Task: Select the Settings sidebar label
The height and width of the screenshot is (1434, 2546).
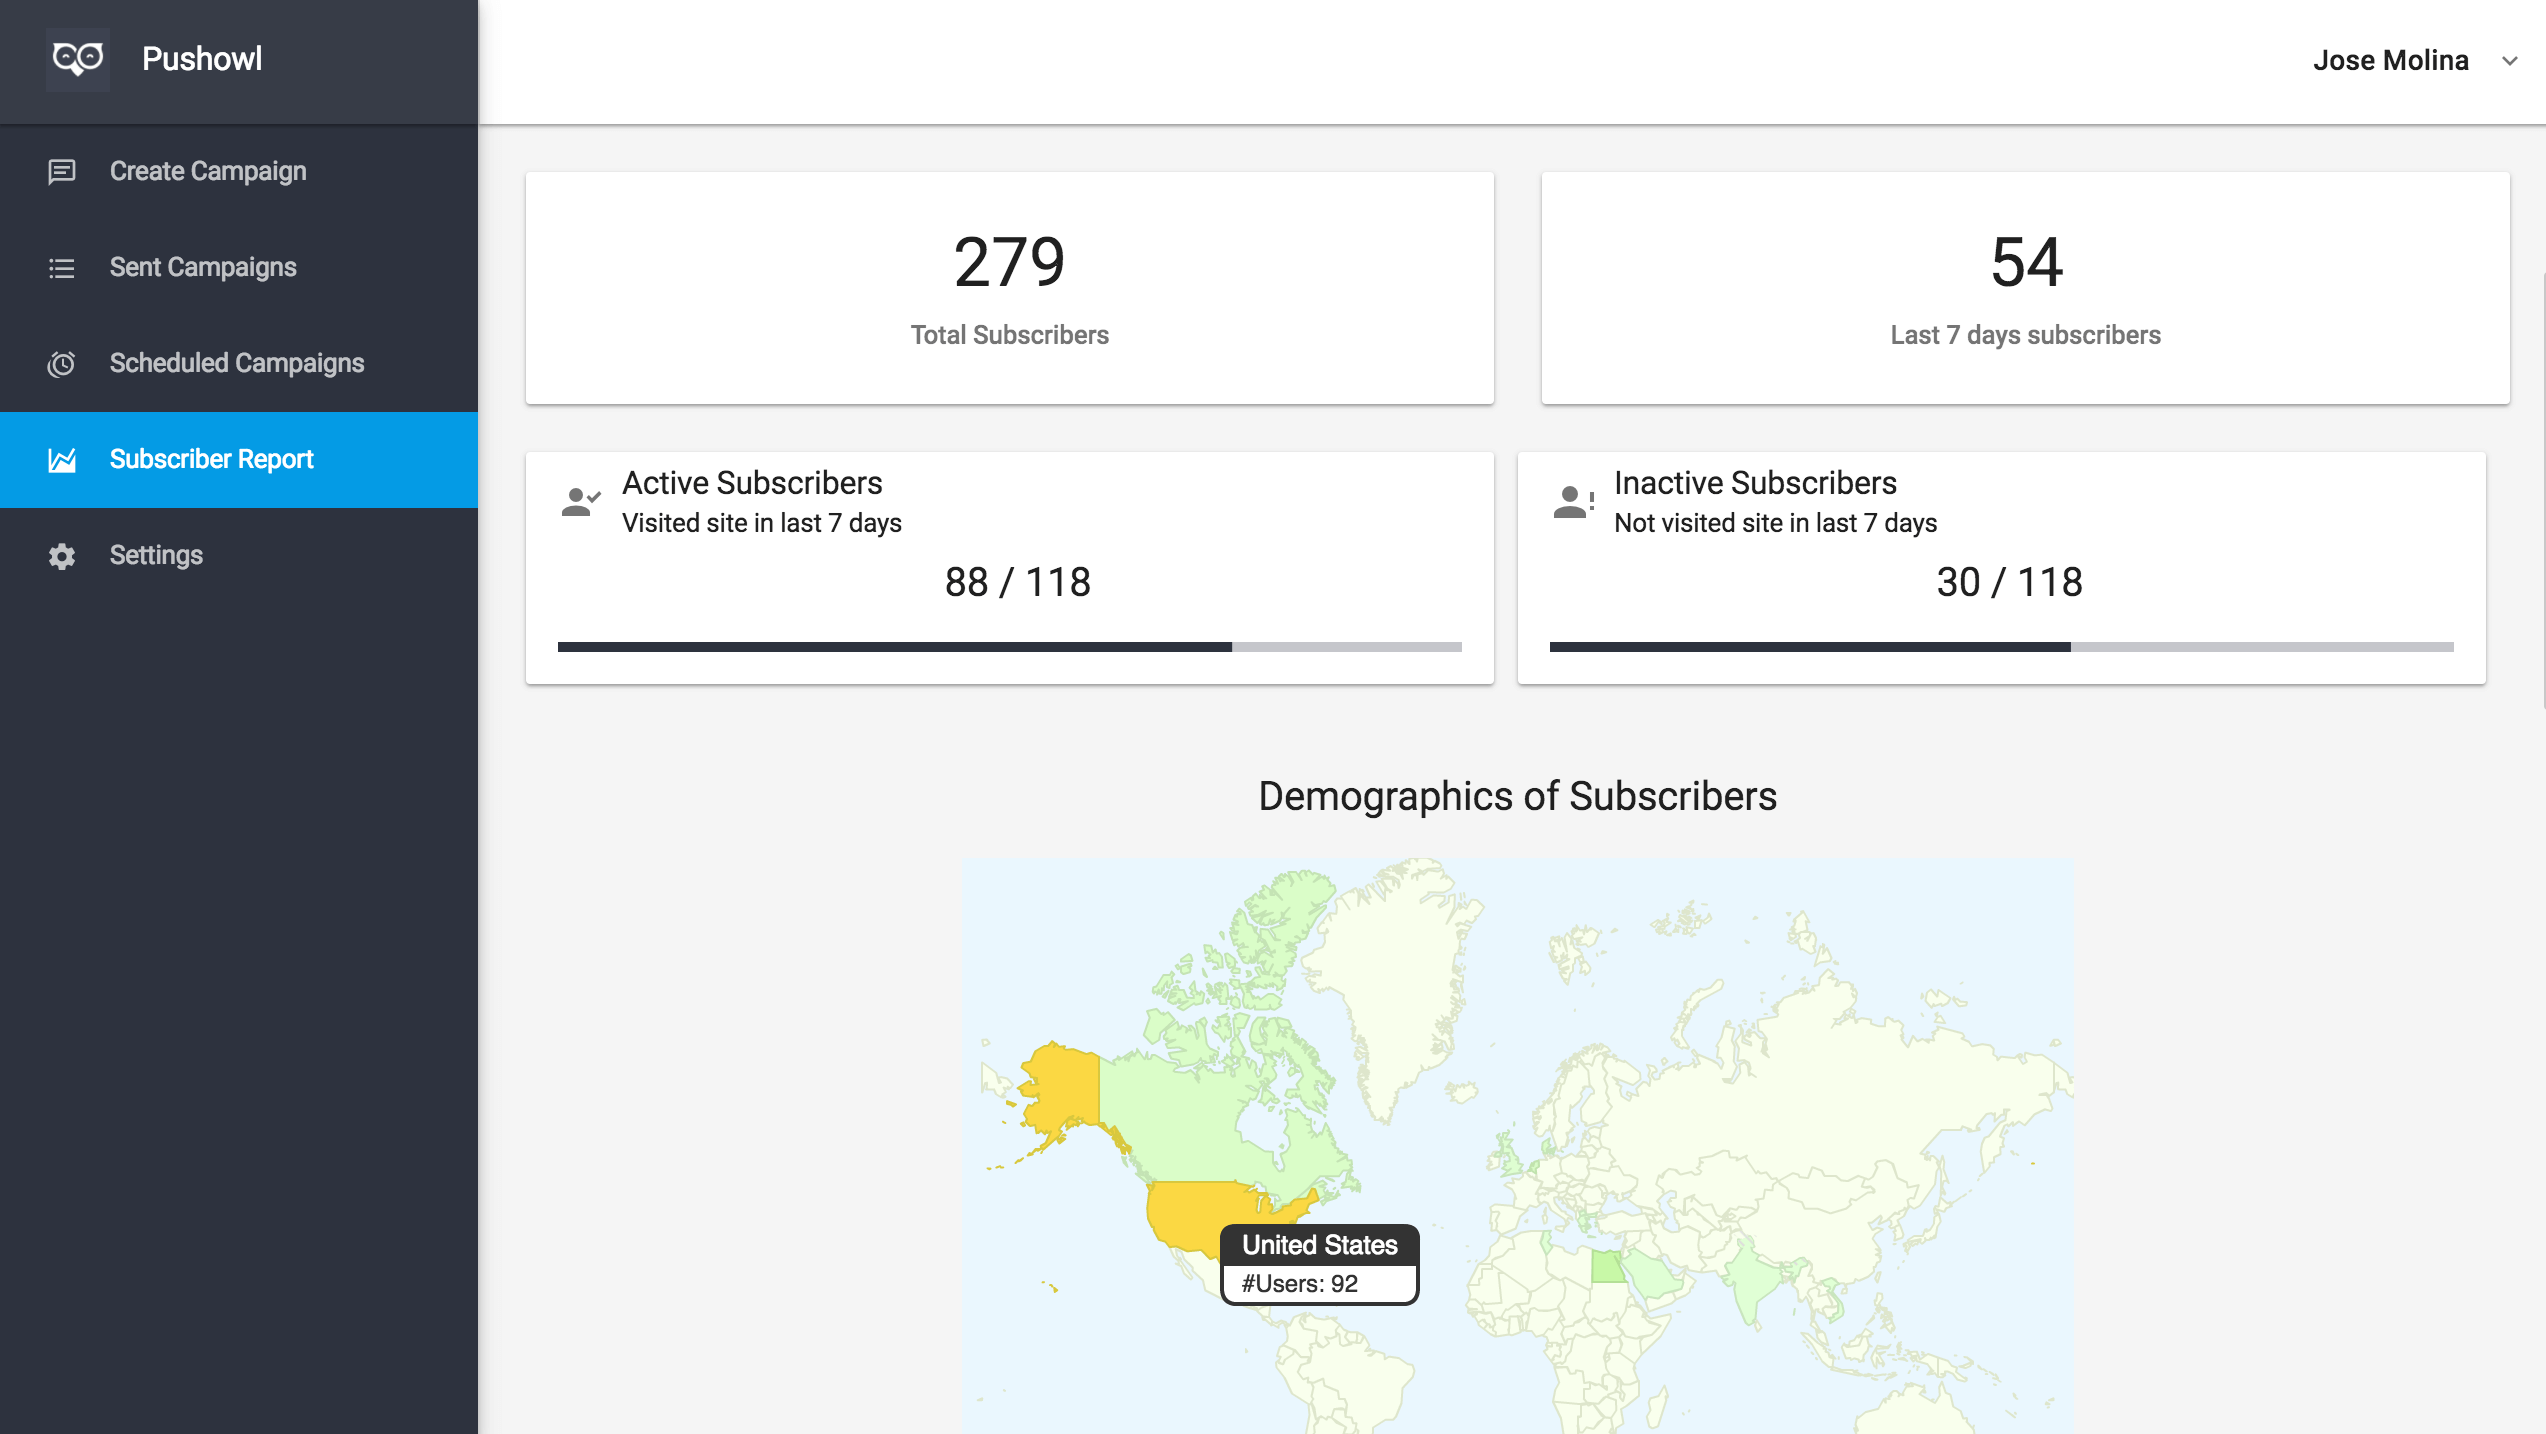Action: [156, 556]
